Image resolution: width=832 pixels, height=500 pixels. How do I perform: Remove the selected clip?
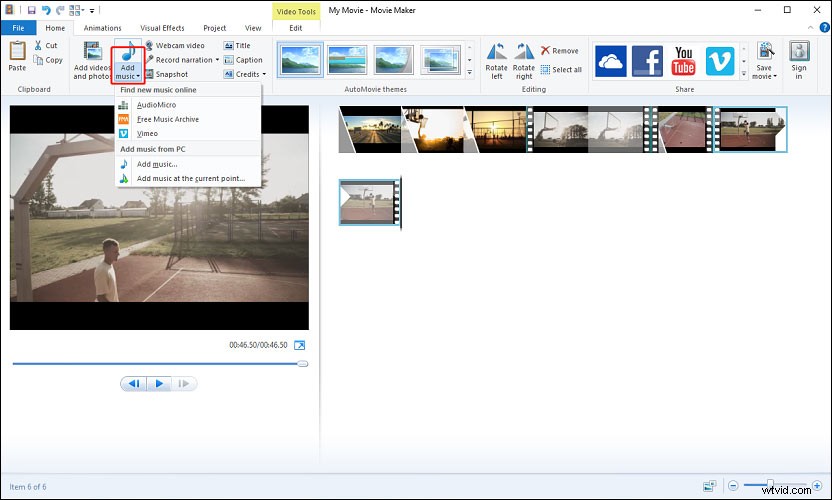tap(560, 50)
